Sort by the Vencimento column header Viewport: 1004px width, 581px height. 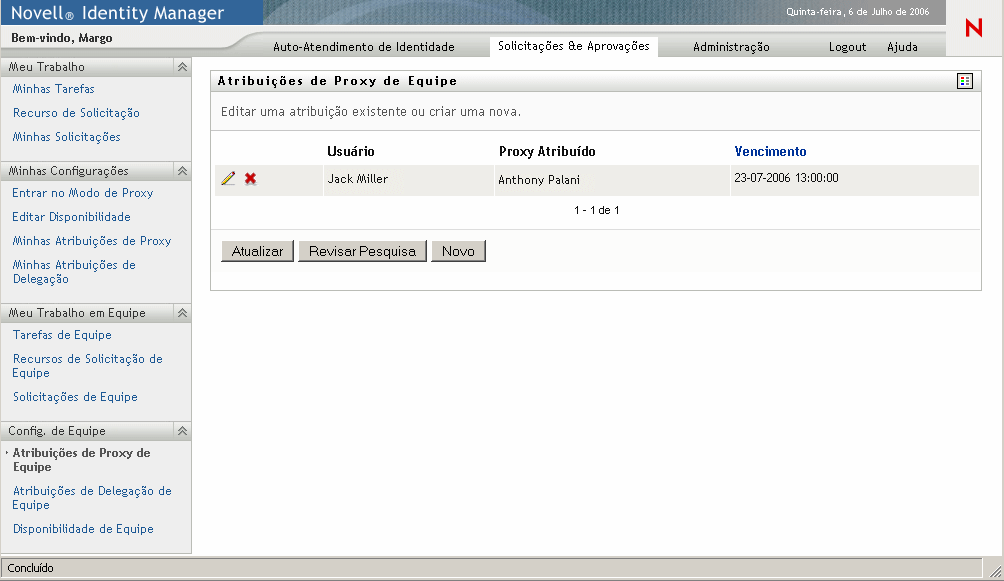click(770, 152)
